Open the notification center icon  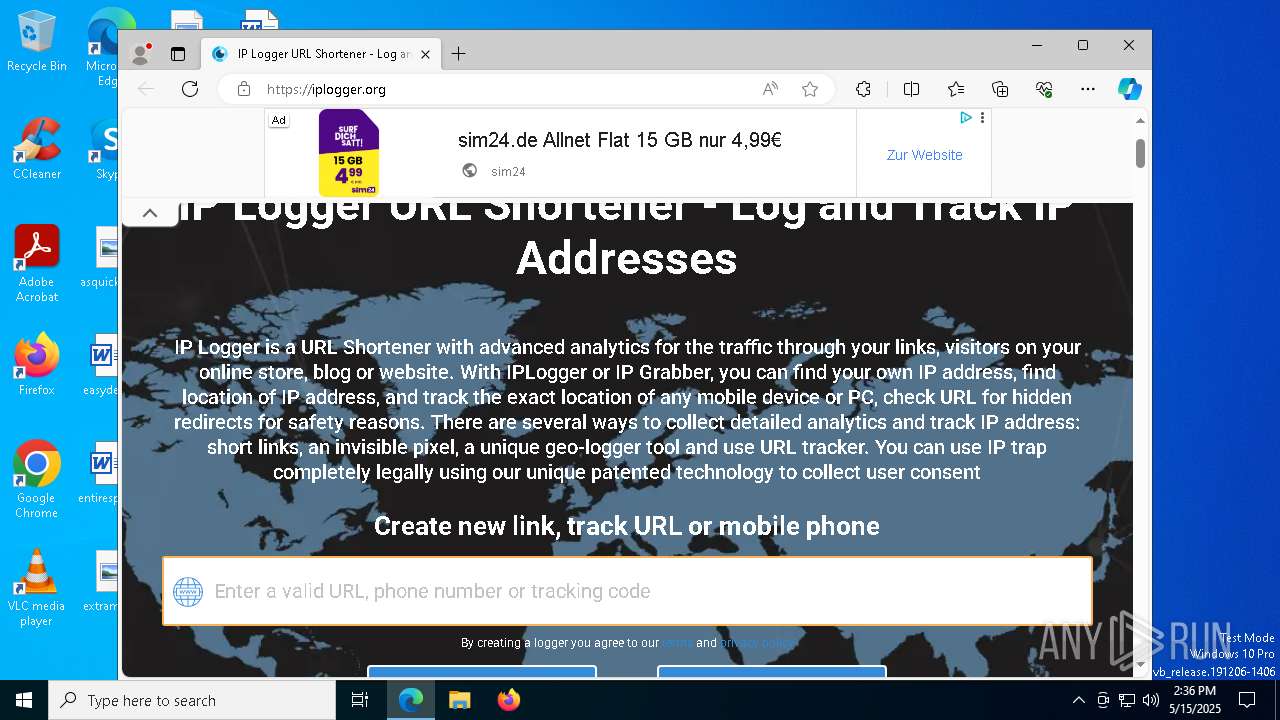click(1247, 700)
